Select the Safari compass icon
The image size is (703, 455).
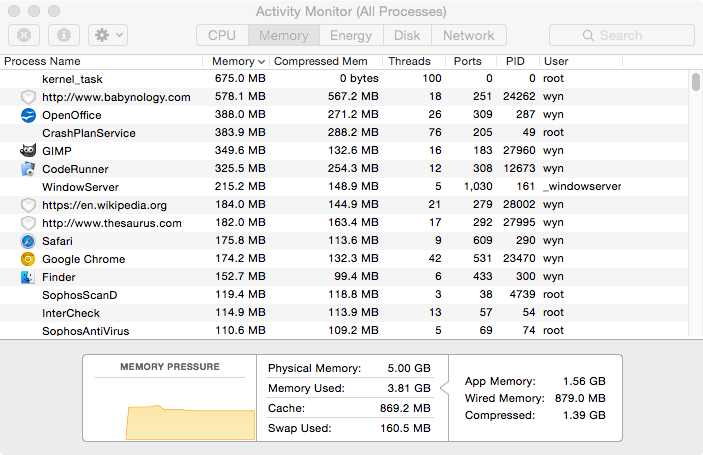pos(28,241)
